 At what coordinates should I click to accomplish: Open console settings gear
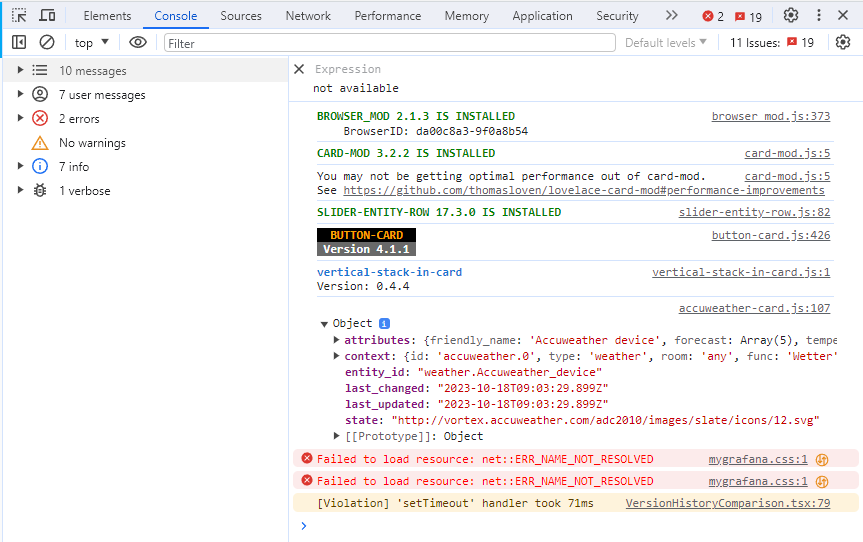[843, 42]
